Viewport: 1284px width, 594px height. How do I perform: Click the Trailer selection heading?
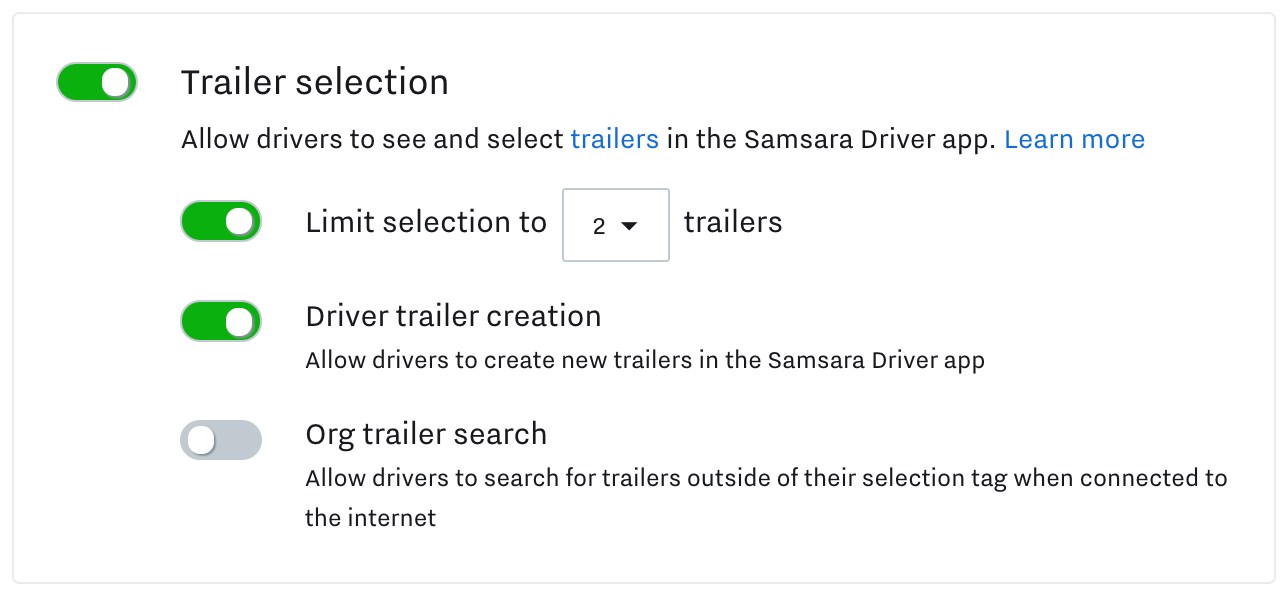point(314,82)
